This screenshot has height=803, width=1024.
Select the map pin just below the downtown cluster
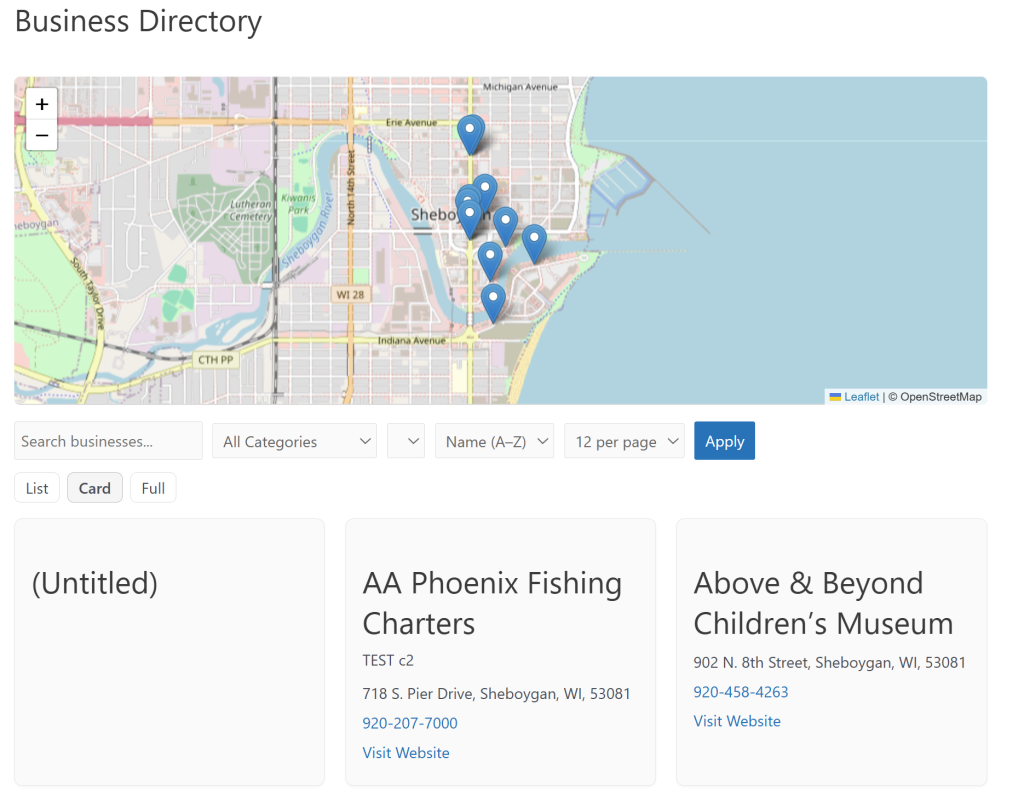pos(489,256)
